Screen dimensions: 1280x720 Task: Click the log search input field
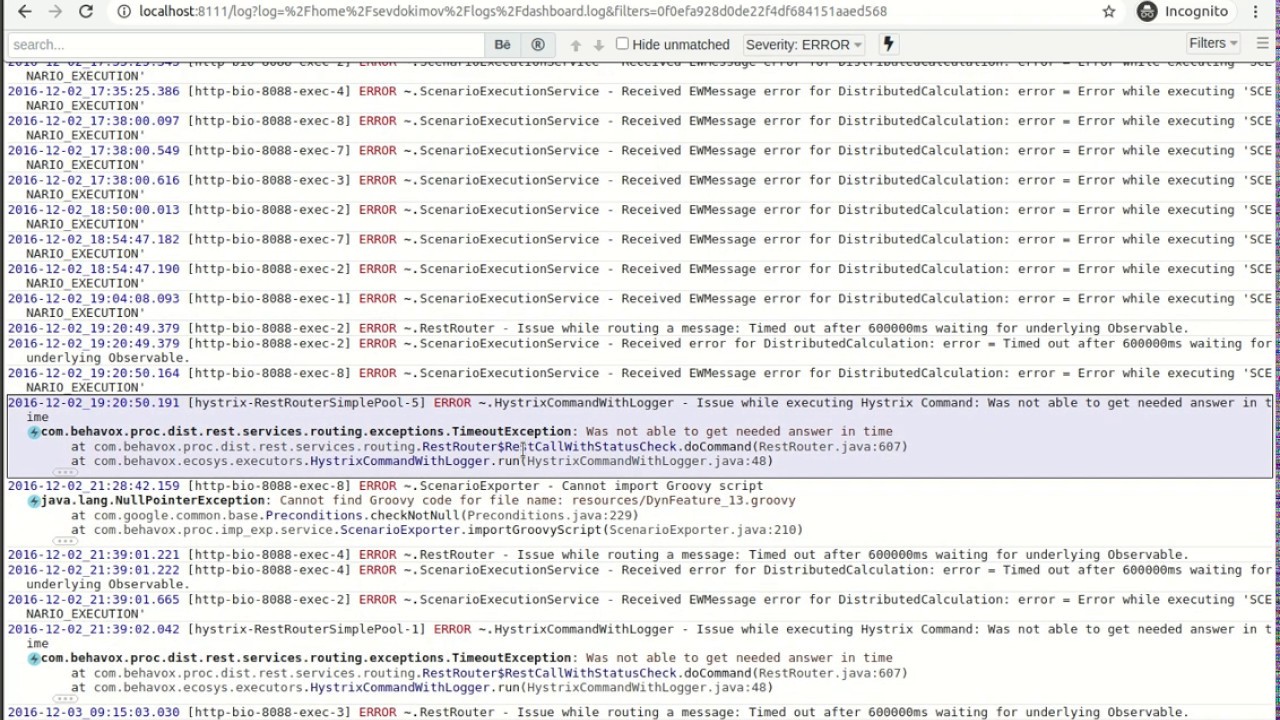point(244,45)
